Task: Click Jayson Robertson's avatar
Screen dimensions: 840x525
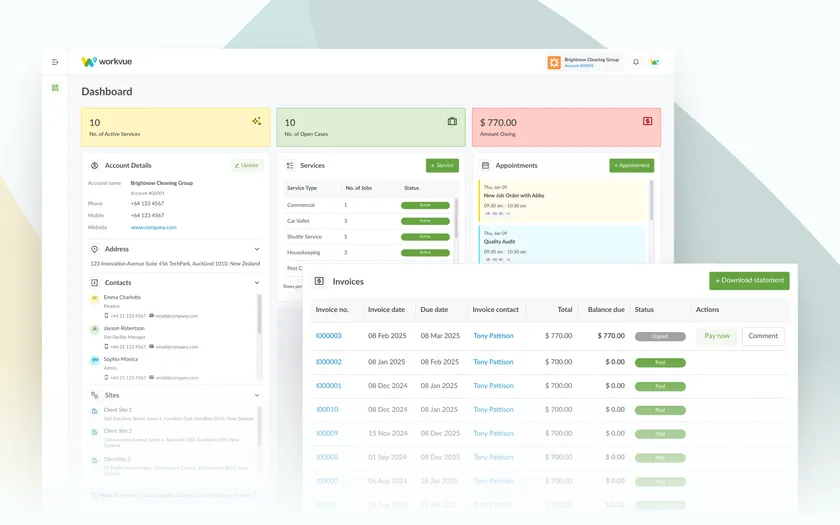Action: [x=95, y=329]
